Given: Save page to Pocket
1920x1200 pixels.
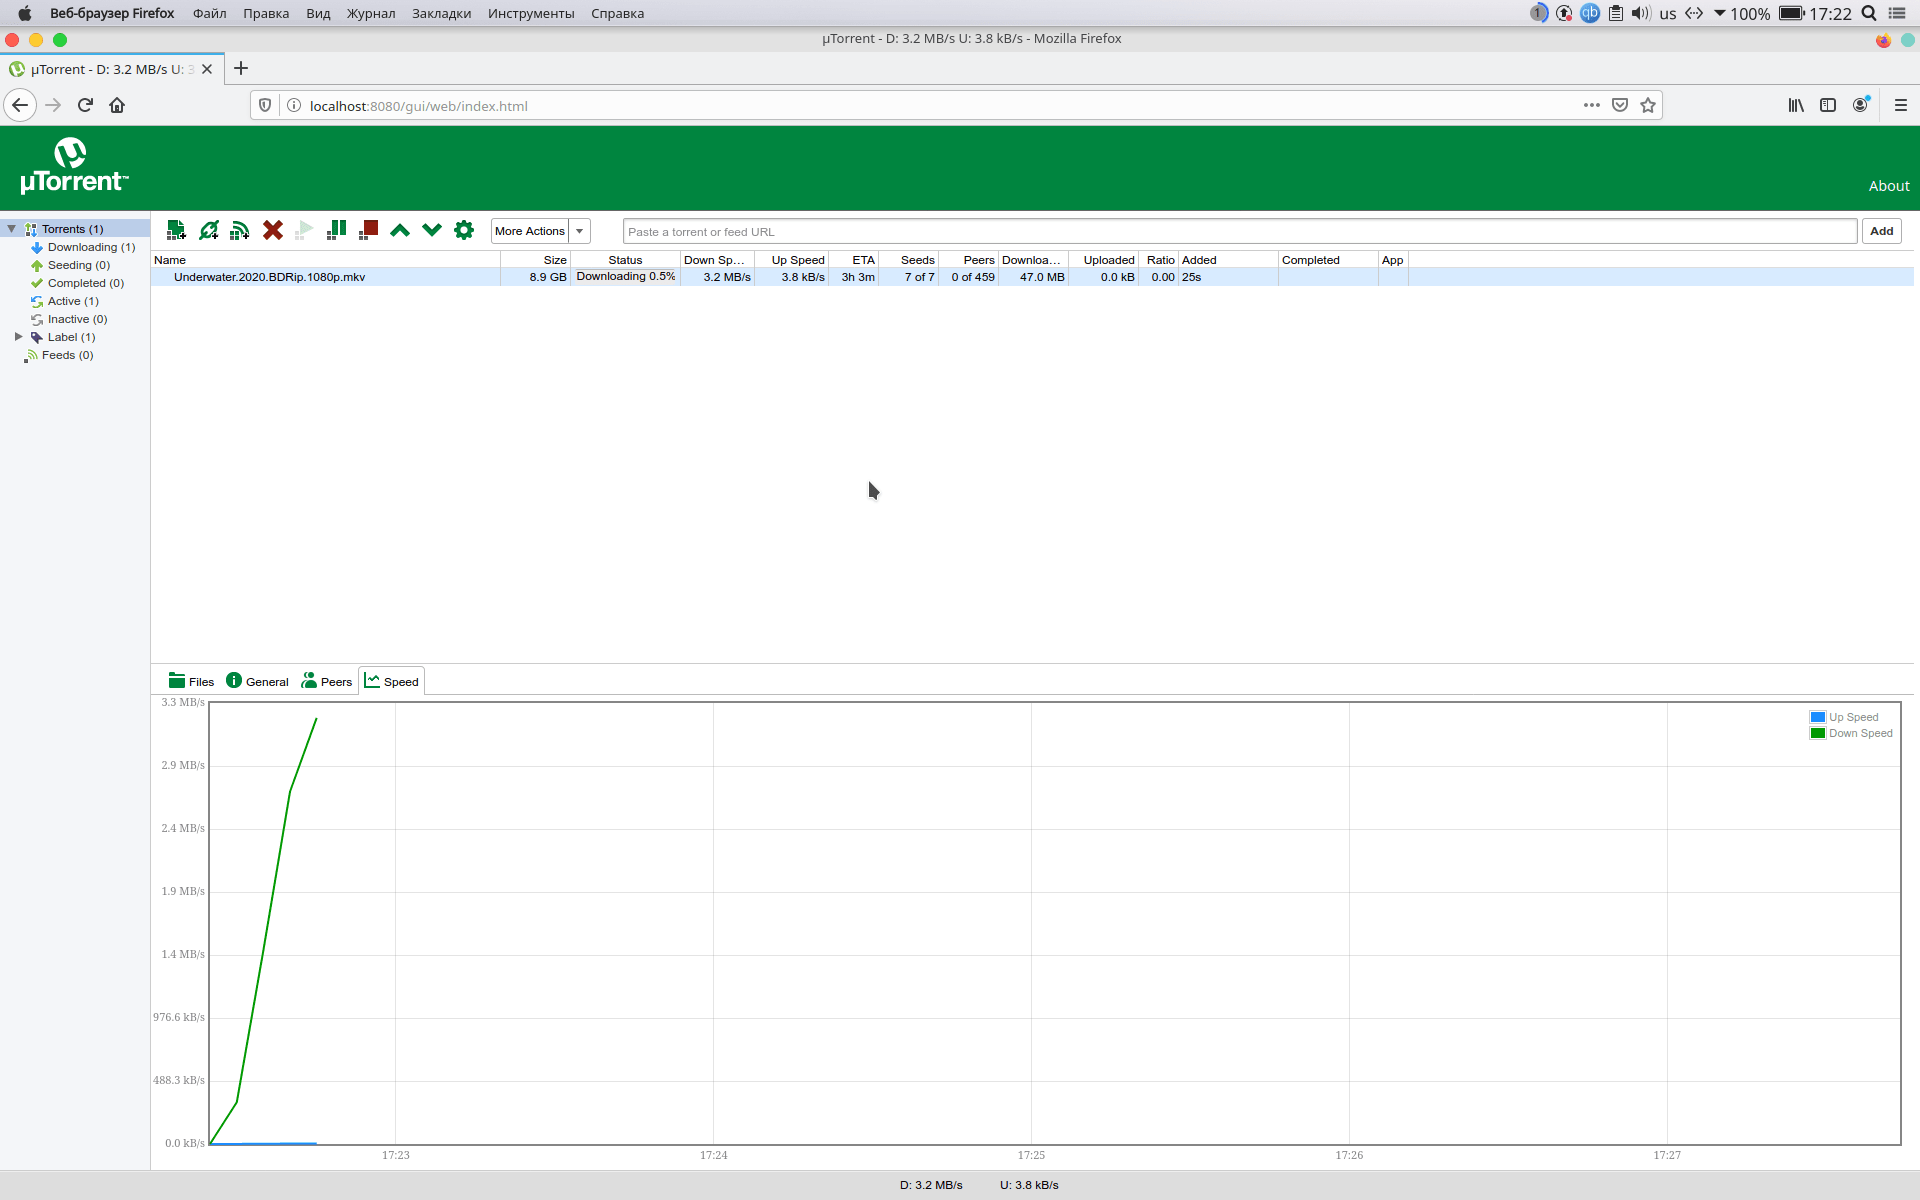Looking at the screenshot, I should tap(1620, 105).
